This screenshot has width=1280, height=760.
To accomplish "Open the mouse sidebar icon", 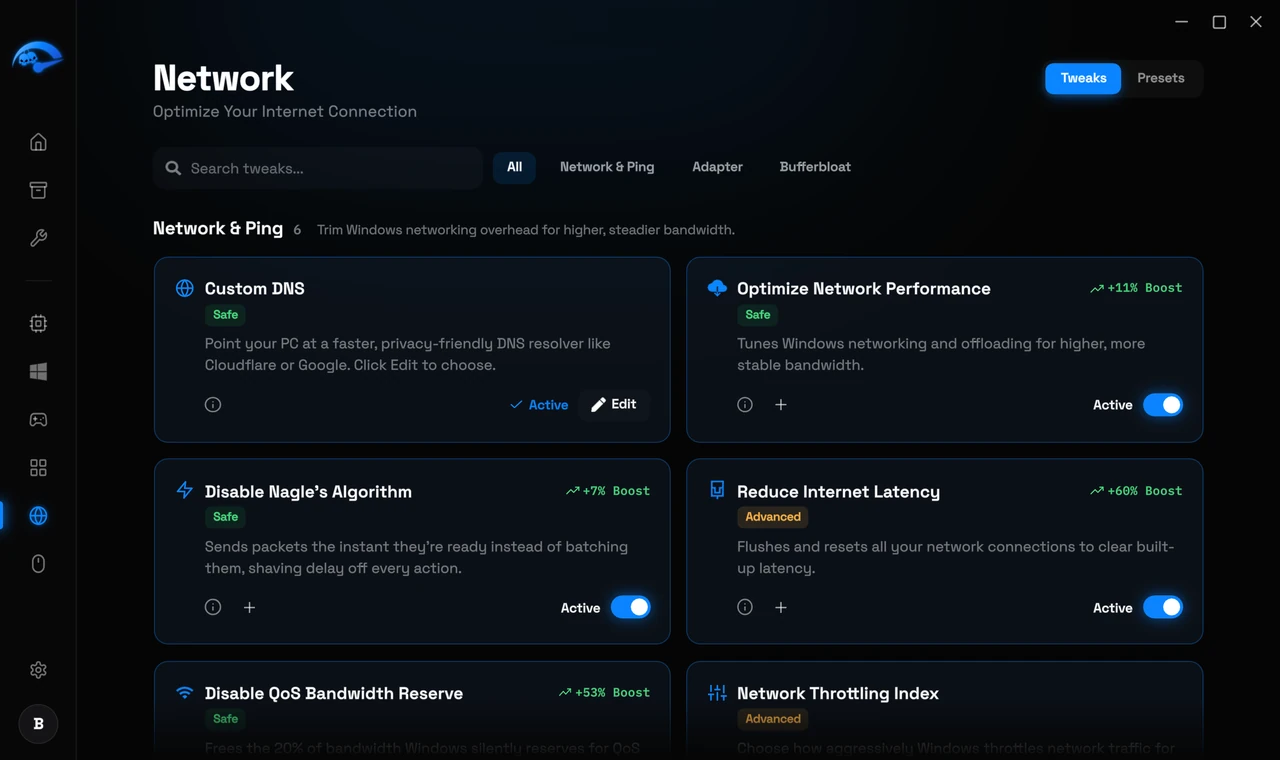I will (x=38, y=564).
